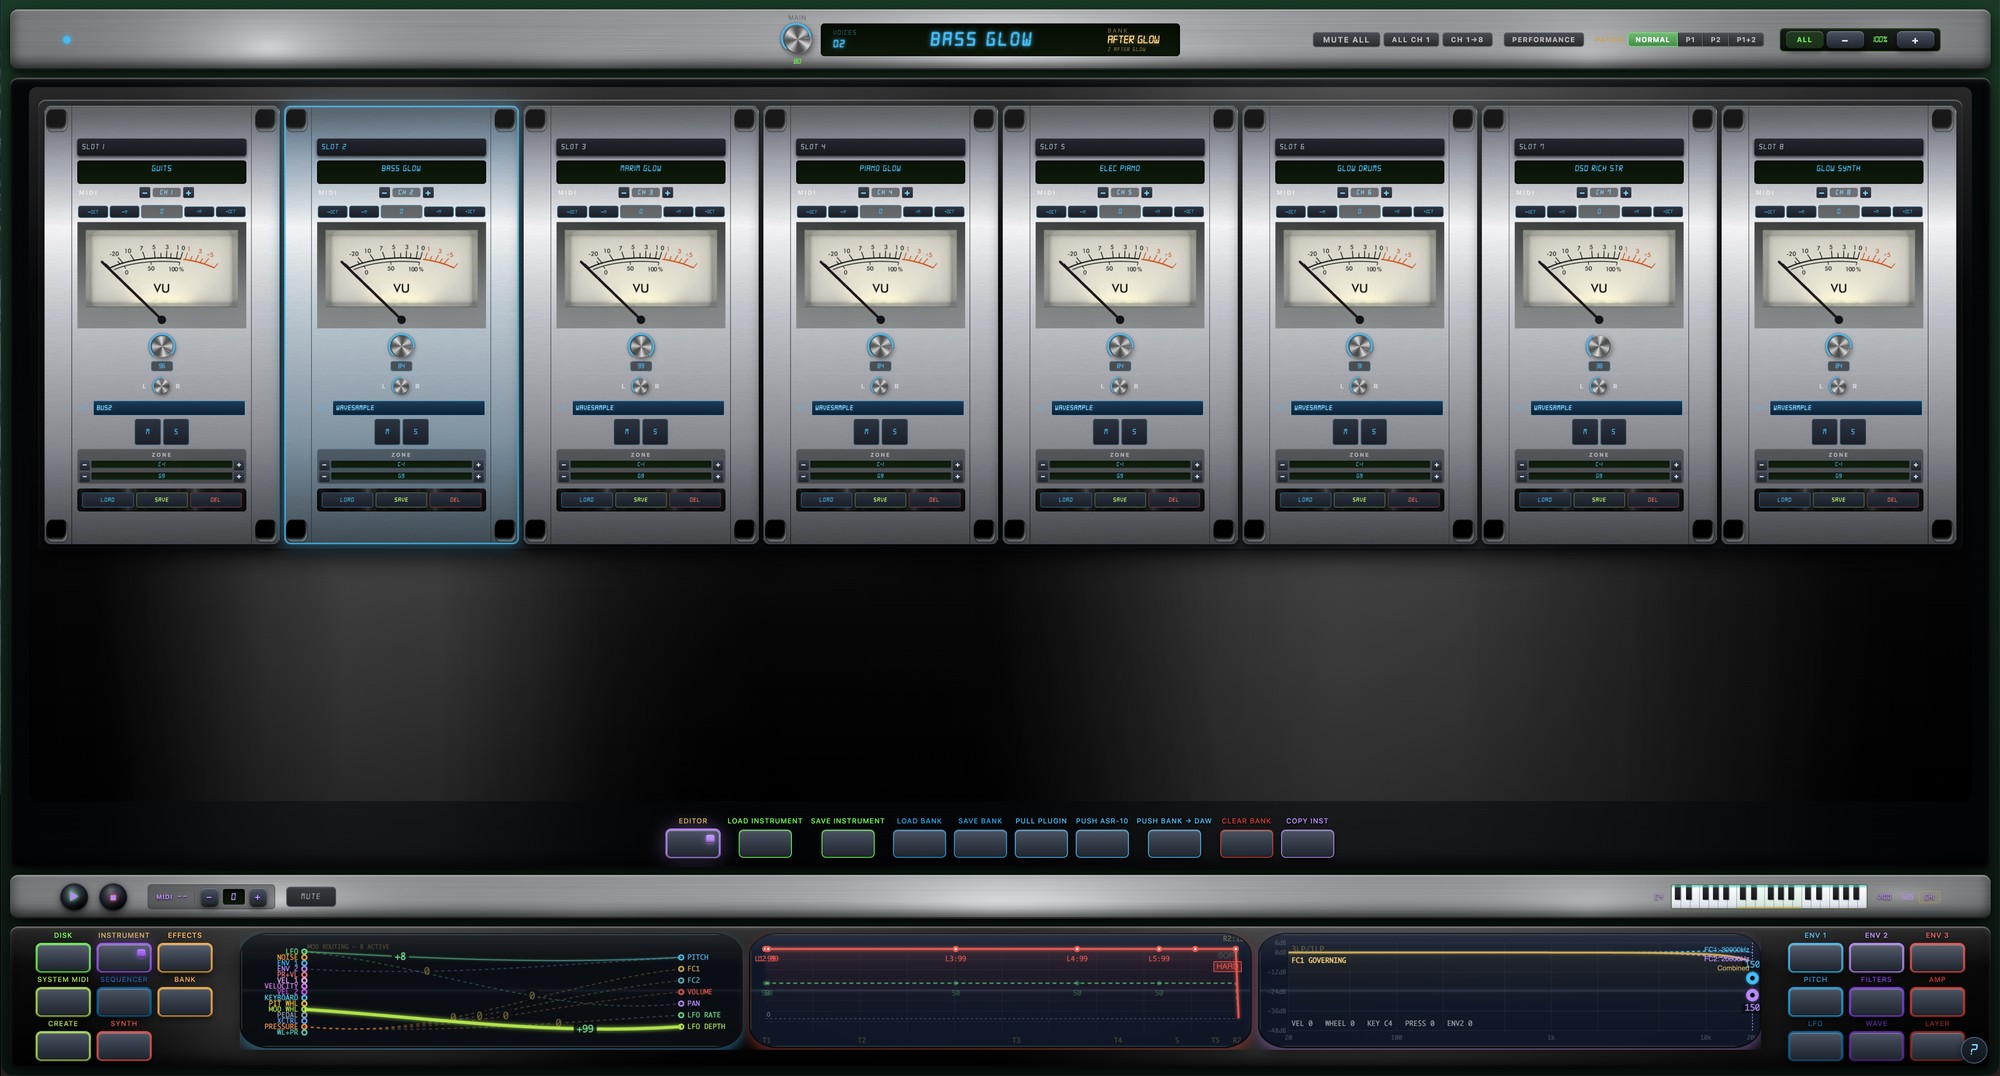
Task: Open the SYNTH pad button
Action: coord(124,1046)
